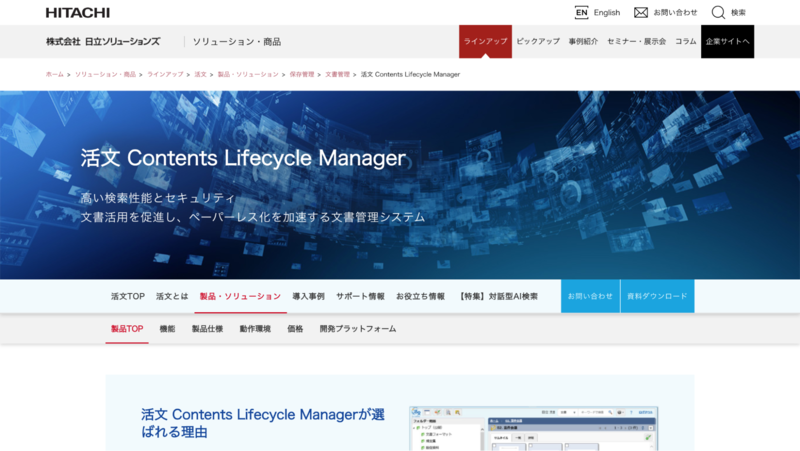Open the お役立ち情報 tab
The image size is (800, 451).
coord(420,296)
